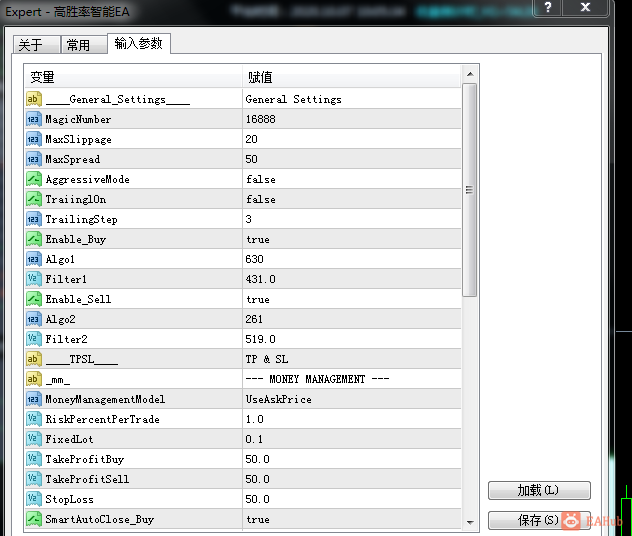
Task: Click the scrollbar down arrow
Action: pos(470,522)
